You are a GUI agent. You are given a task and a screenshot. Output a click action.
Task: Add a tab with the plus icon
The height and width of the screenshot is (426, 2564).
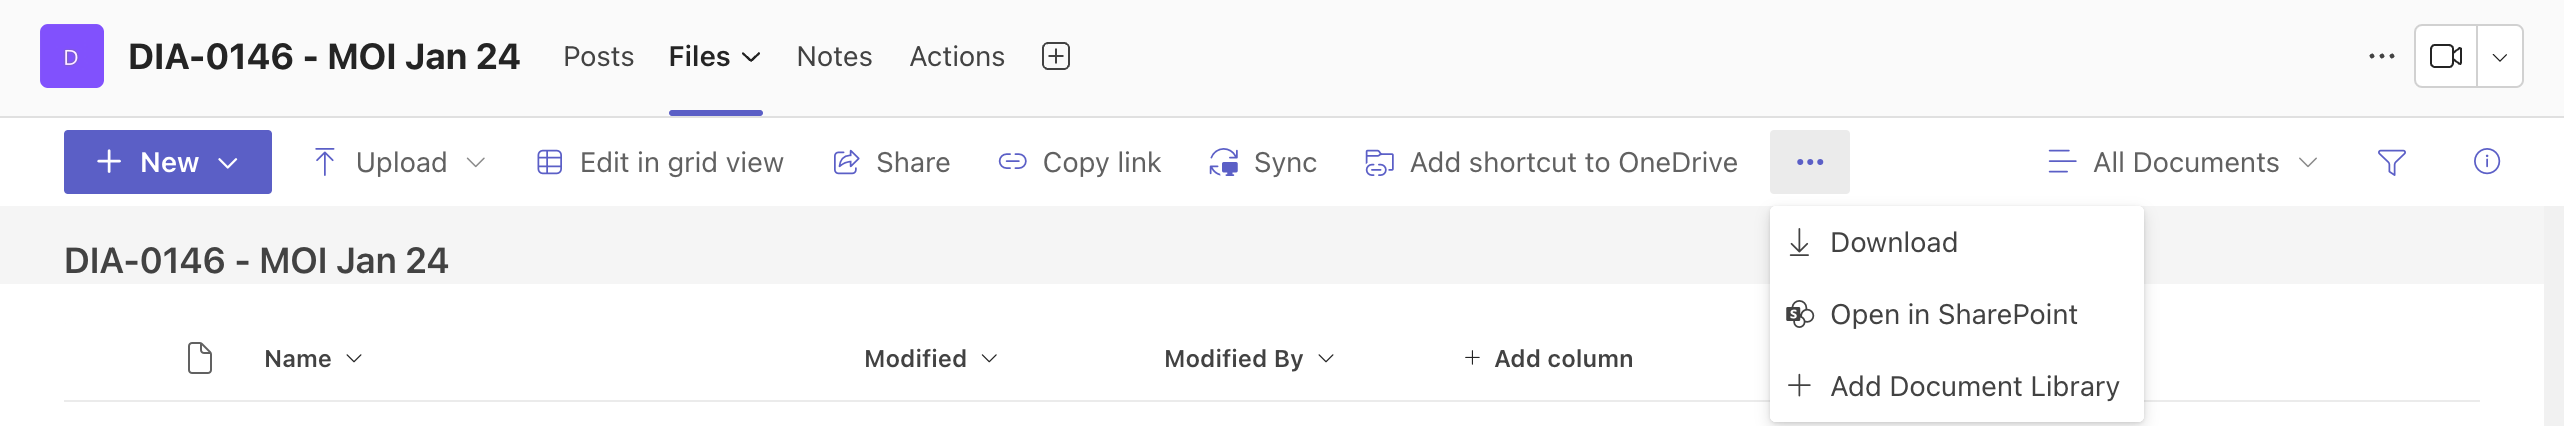tap(1056, 56)
